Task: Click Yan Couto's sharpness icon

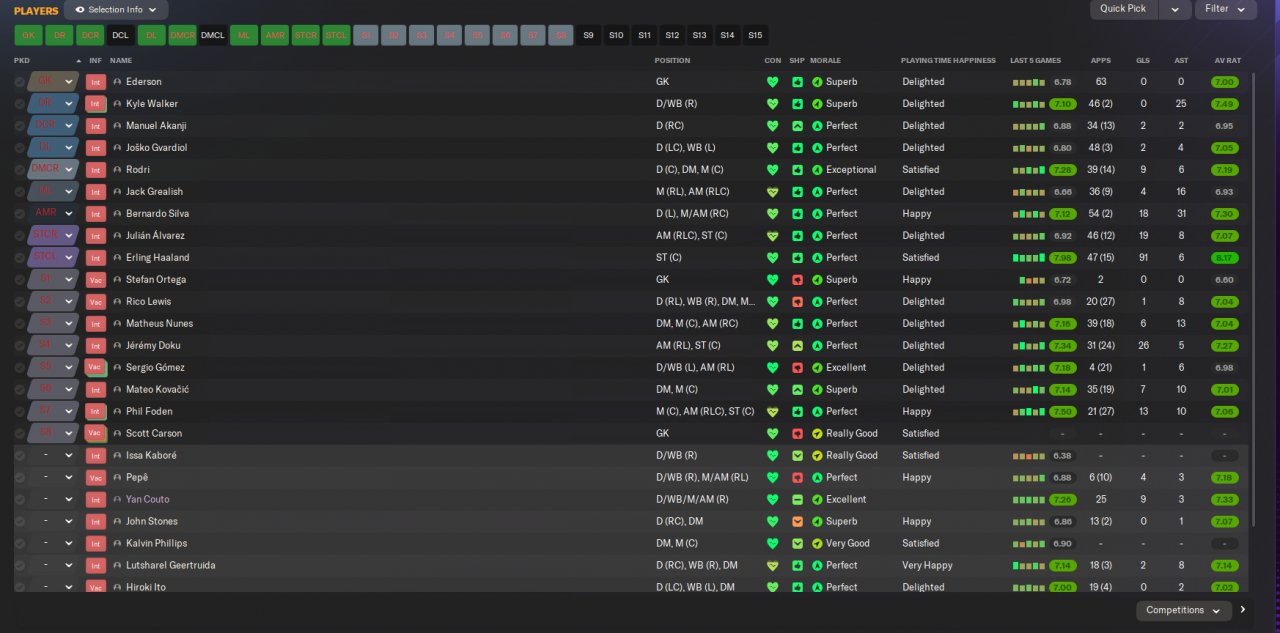Action: pos(797,500)
